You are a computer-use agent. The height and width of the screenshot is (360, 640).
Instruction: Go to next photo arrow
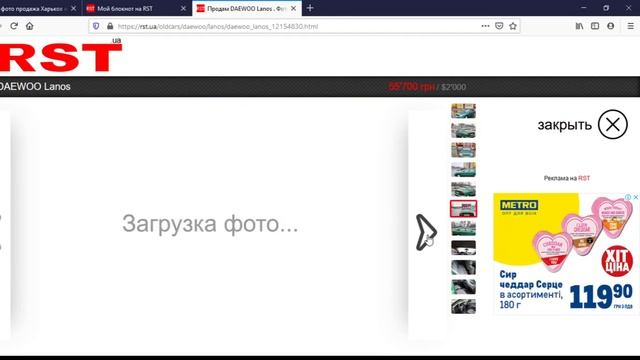pyautogui.click(x=426, y=232)
